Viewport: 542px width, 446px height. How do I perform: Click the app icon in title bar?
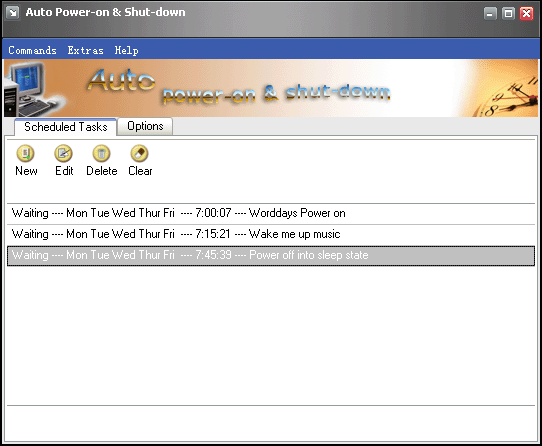(x=13, y=13)
